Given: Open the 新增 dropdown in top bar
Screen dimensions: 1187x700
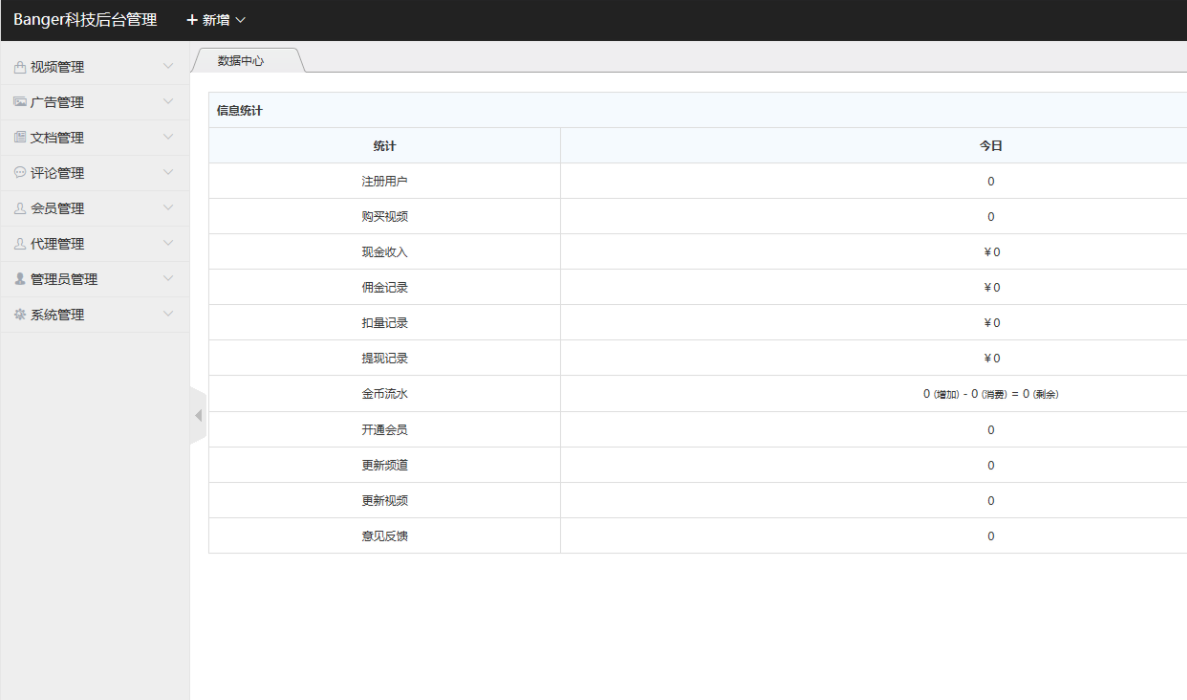Looking at the screenshot, I should [x=216, y=20].
